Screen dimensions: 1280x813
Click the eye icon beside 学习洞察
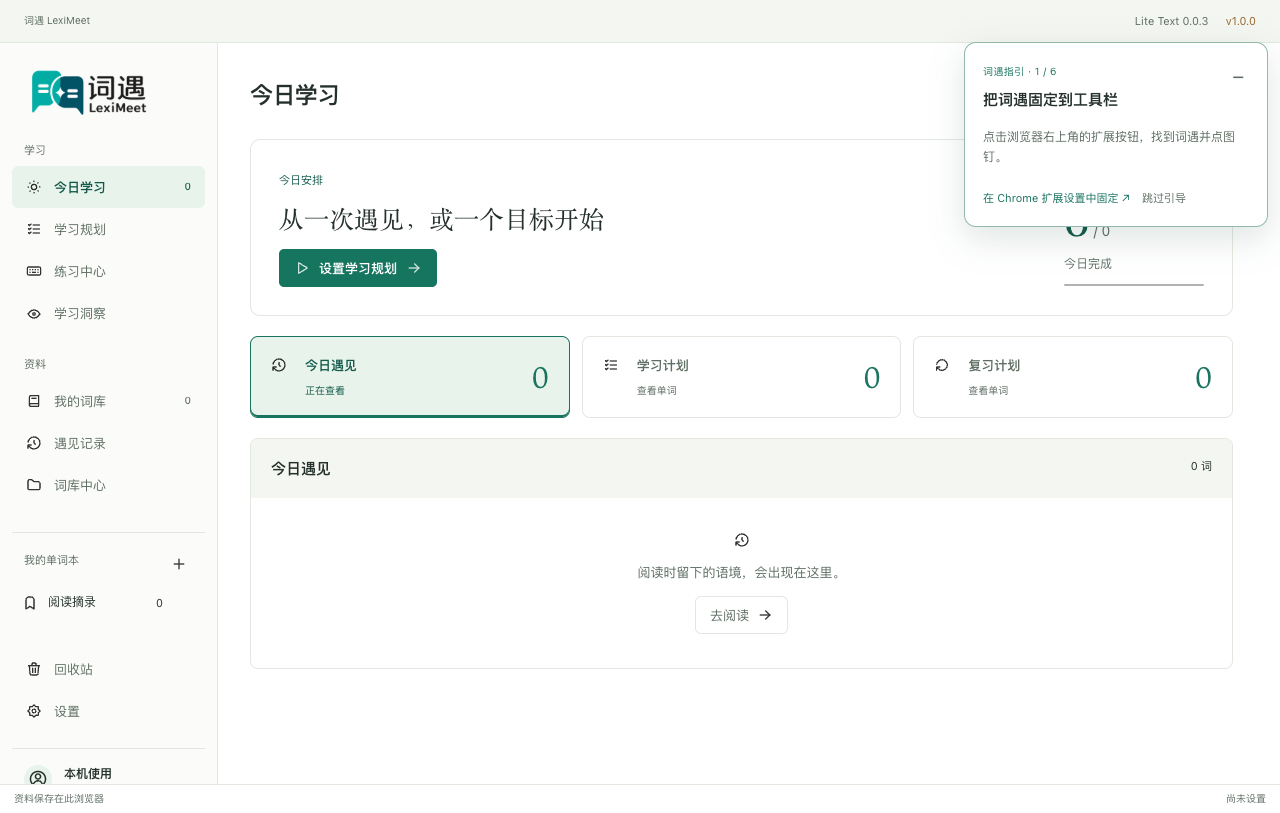click(34, 313)
